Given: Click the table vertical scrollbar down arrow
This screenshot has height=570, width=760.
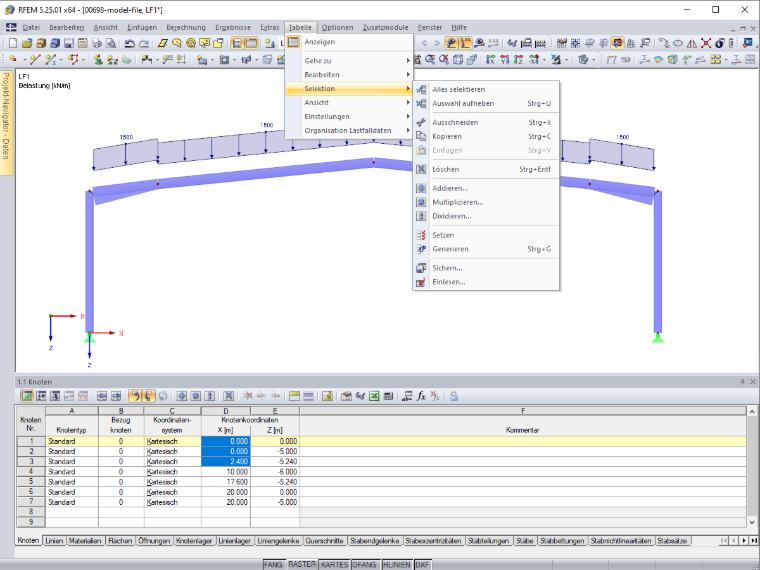Looking at the screenshot, I should pyautogui.click(x=752, y=522).
